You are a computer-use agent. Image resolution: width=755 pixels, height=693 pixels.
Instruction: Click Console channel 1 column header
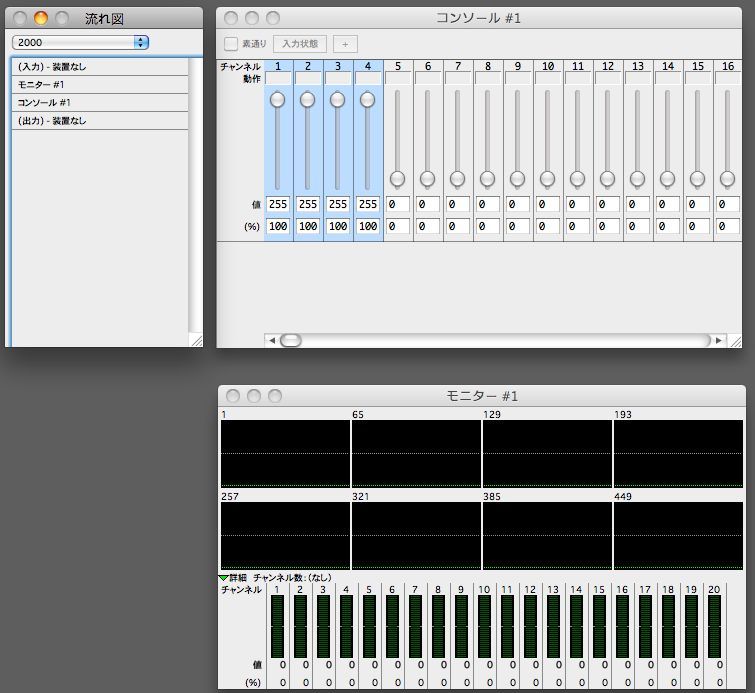coord(278,66)
